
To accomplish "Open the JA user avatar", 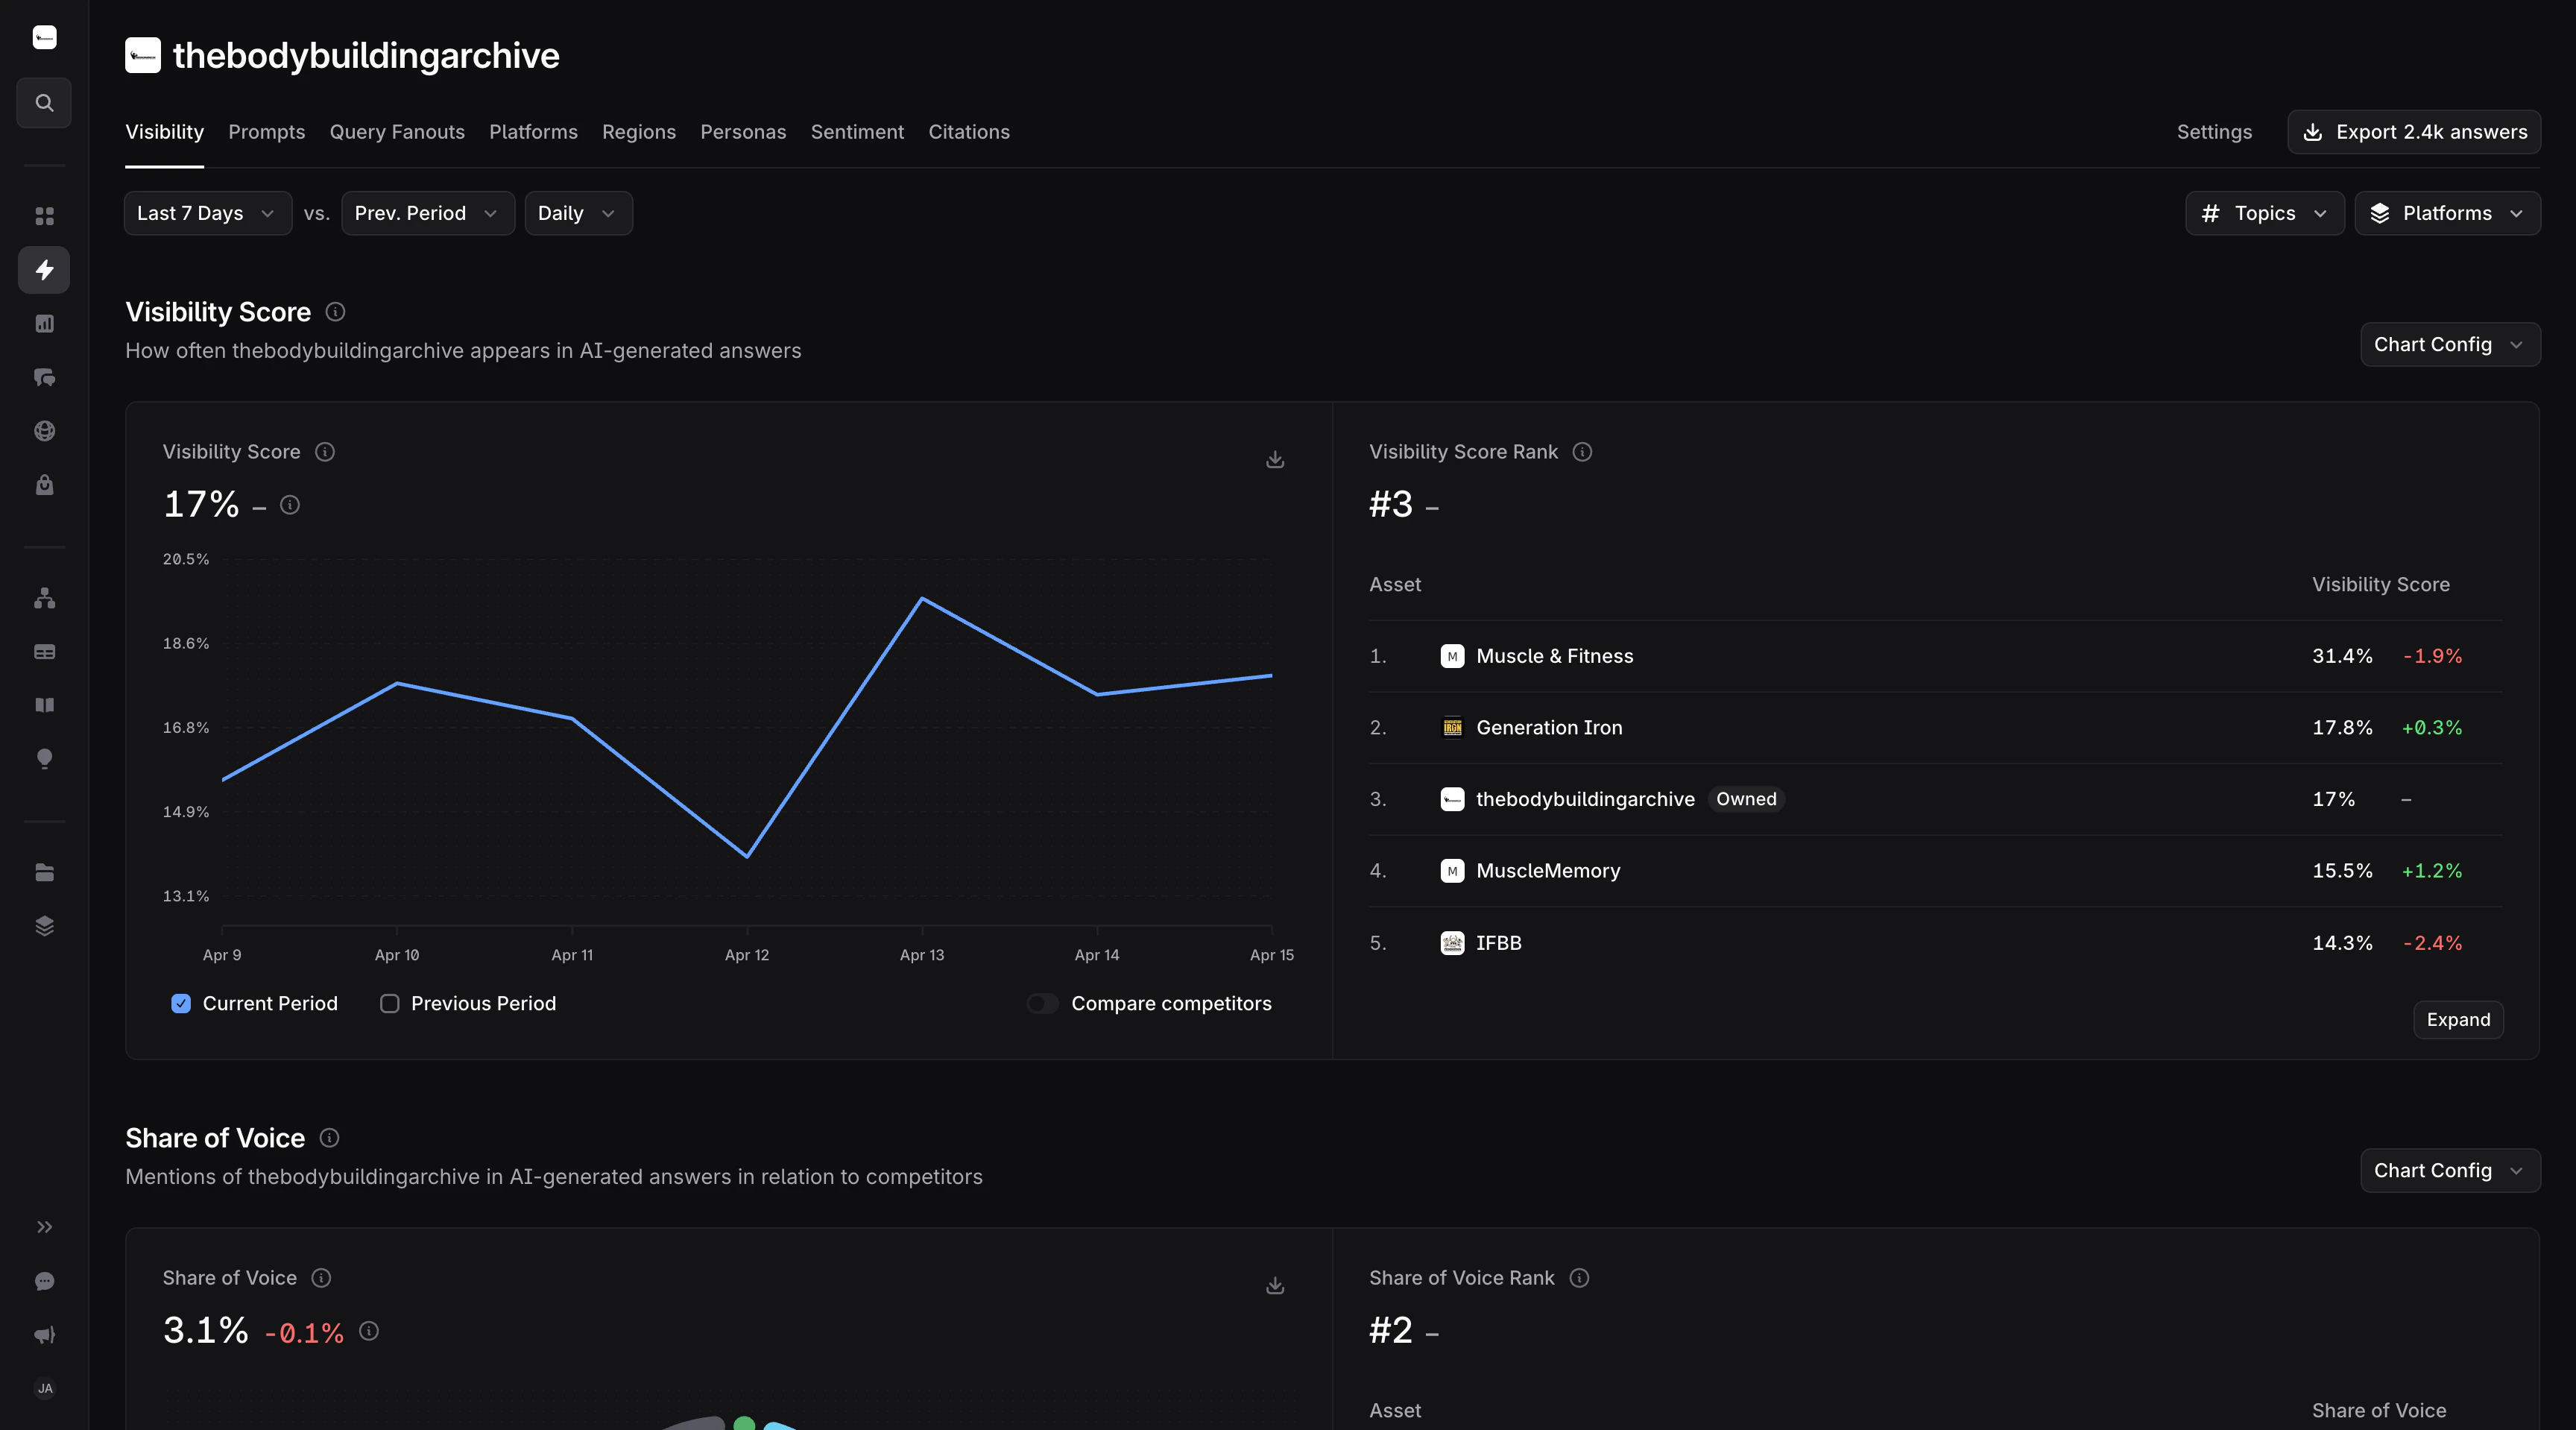I will click(x=44, y=1388).
